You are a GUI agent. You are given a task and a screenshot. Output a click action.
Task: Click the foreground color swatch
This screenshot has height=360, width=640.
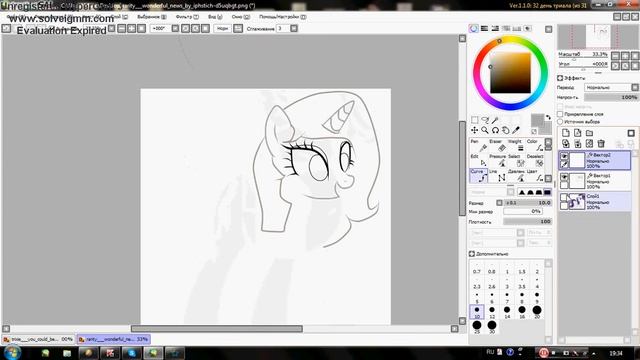pos(537,120)
